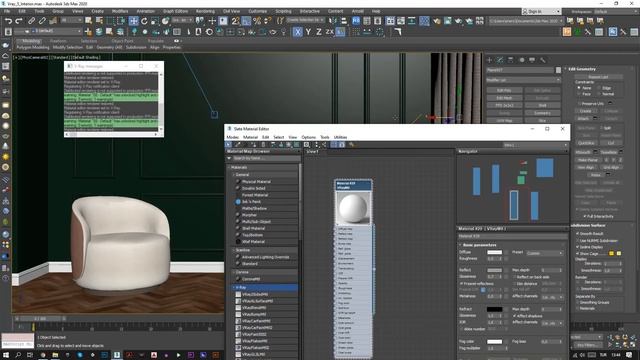Click the Select tool in Slate Material Editor toolbar

[x=228, y=144]
